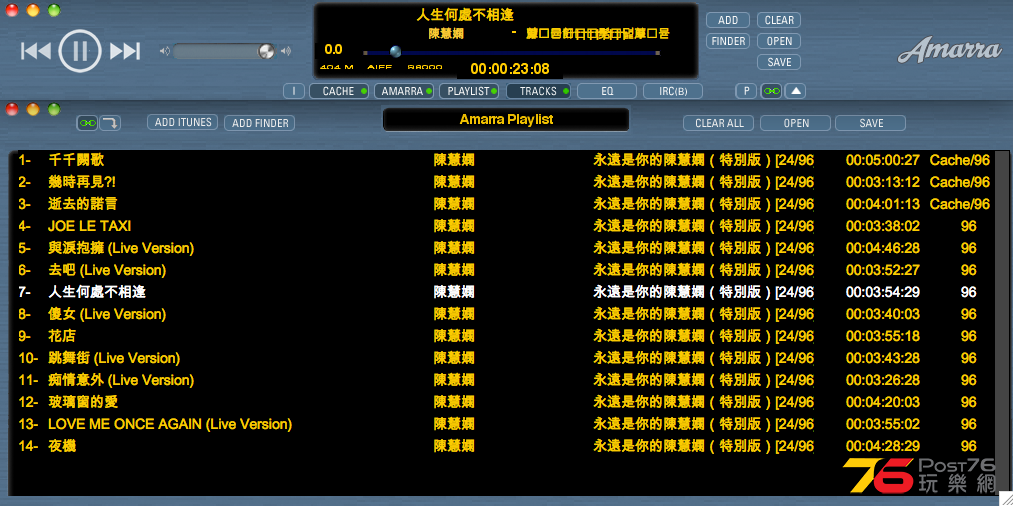Toggle the green link icon in player window

tap(771, 91)
